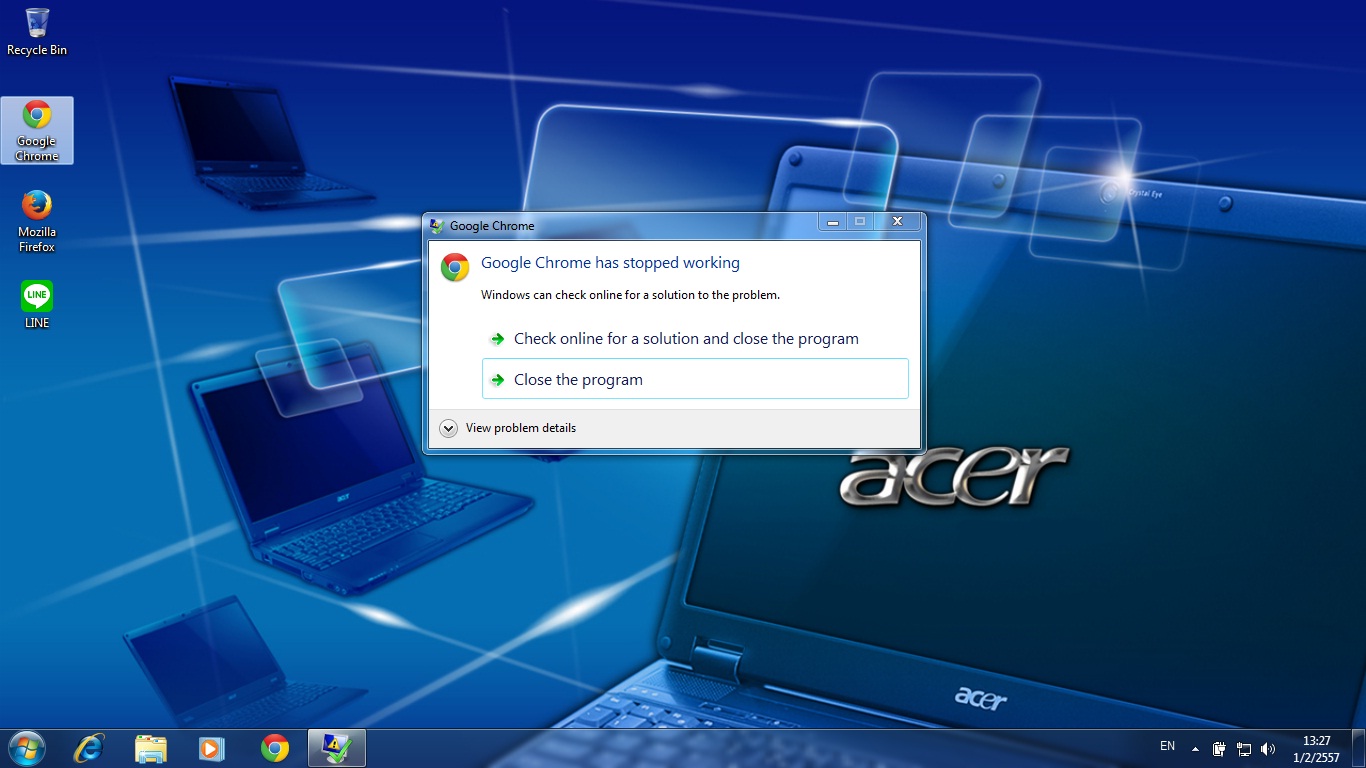Open the network connection tray icon
Viewport: 1366px width, 768px height.
pyautogui.click(x=1244, y=748)
